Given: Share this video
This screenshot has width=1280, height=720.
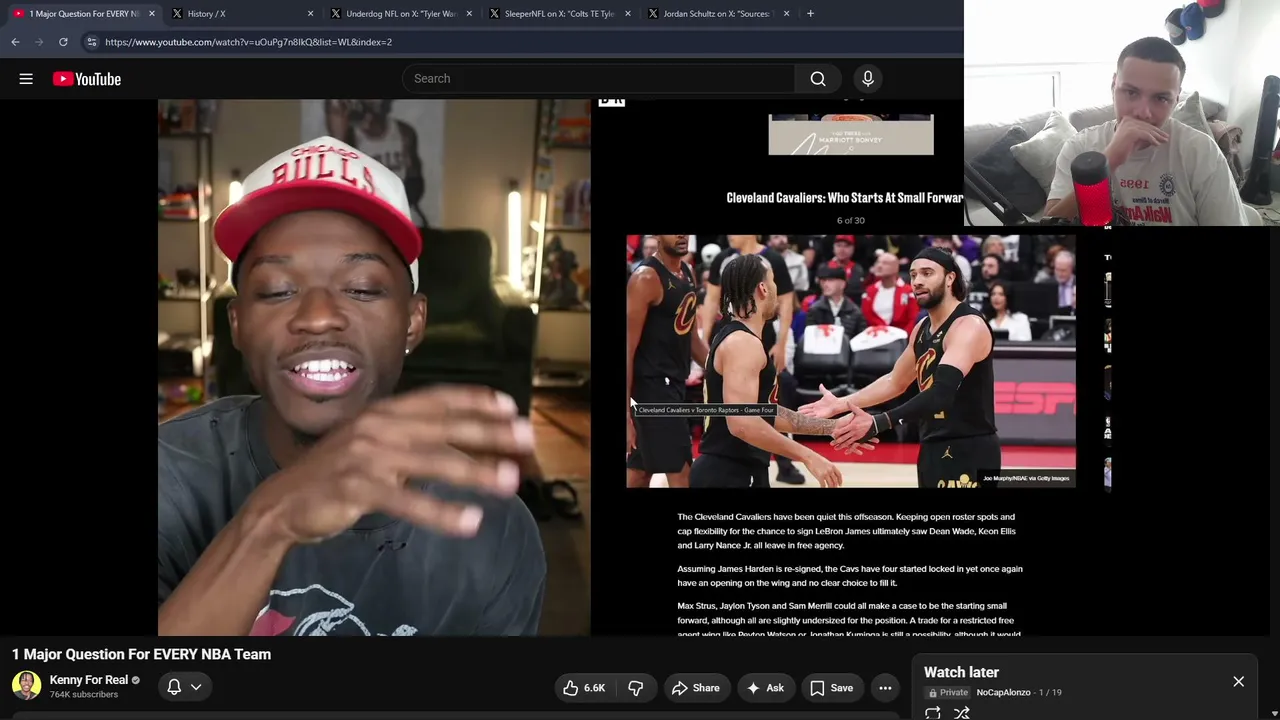Looking at the screenshot, I should click(x=696, y=688).
